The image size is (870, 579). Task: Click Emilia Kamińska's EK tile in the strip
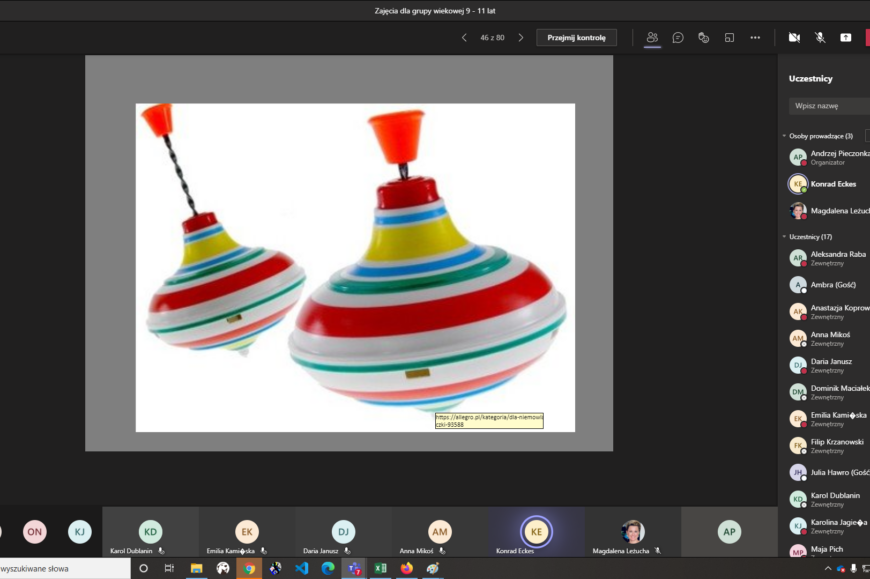247,532
